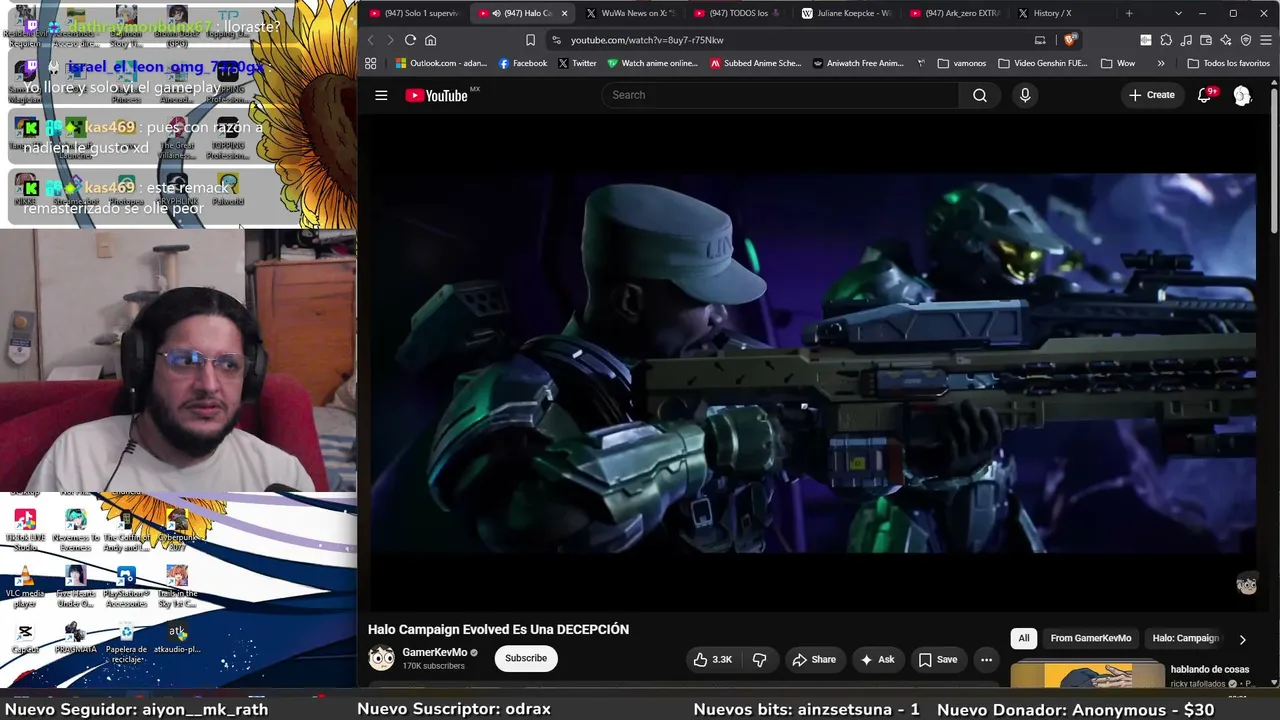Switch to the Solo 1 superviv tab
1280x720 pixels.
[x=413, y=13]
